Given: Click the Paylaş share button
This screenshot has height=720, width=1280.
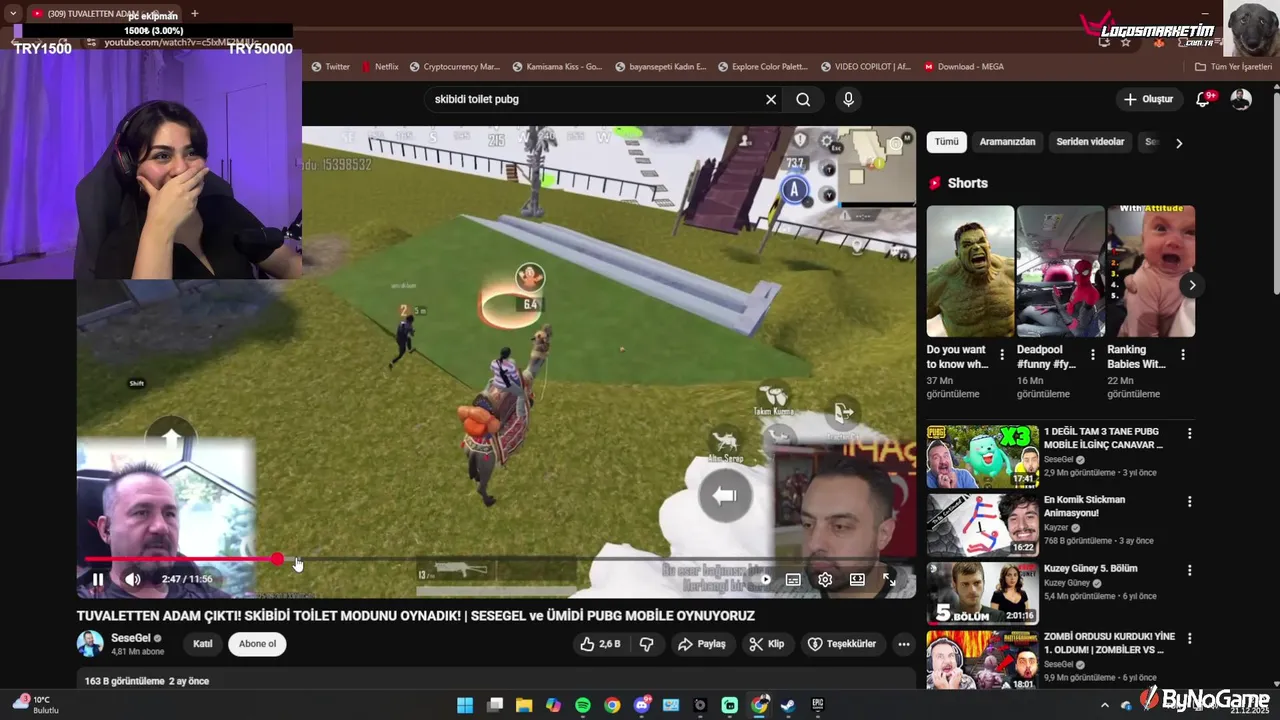Looking at the screenshot, I should [701, 644].
